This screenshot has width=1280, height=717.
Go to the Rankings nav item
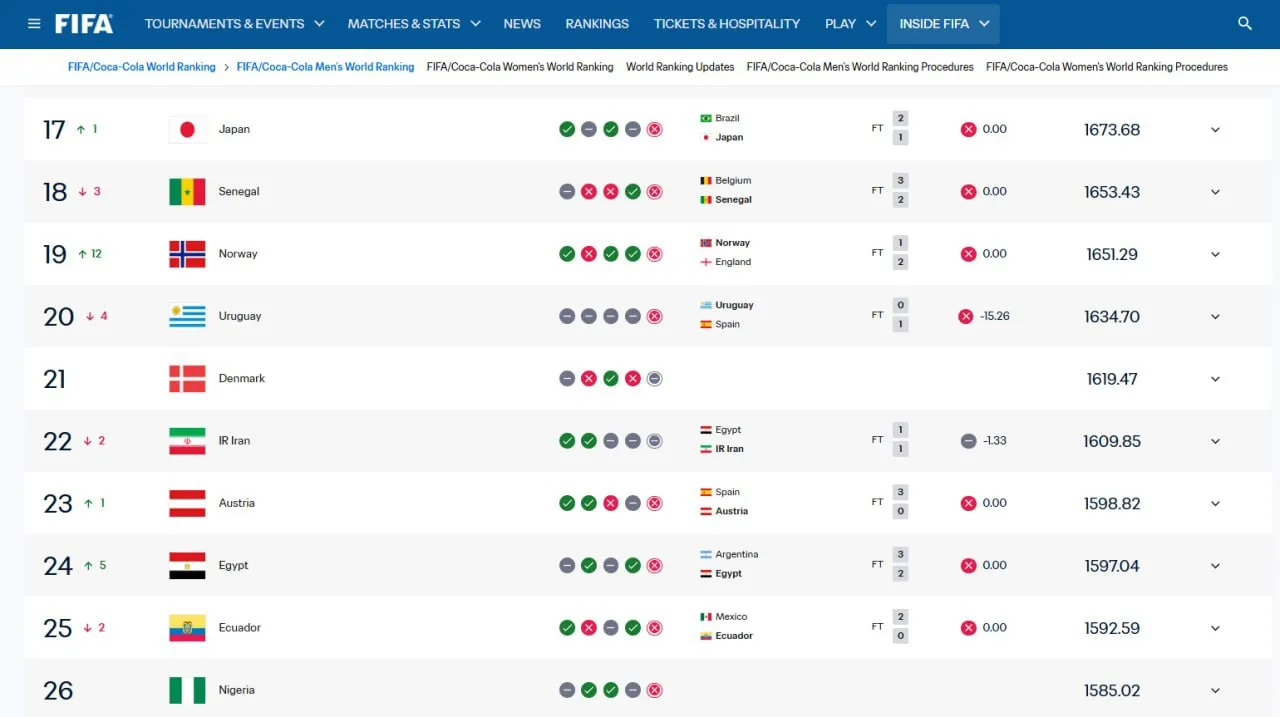[597, 24]
